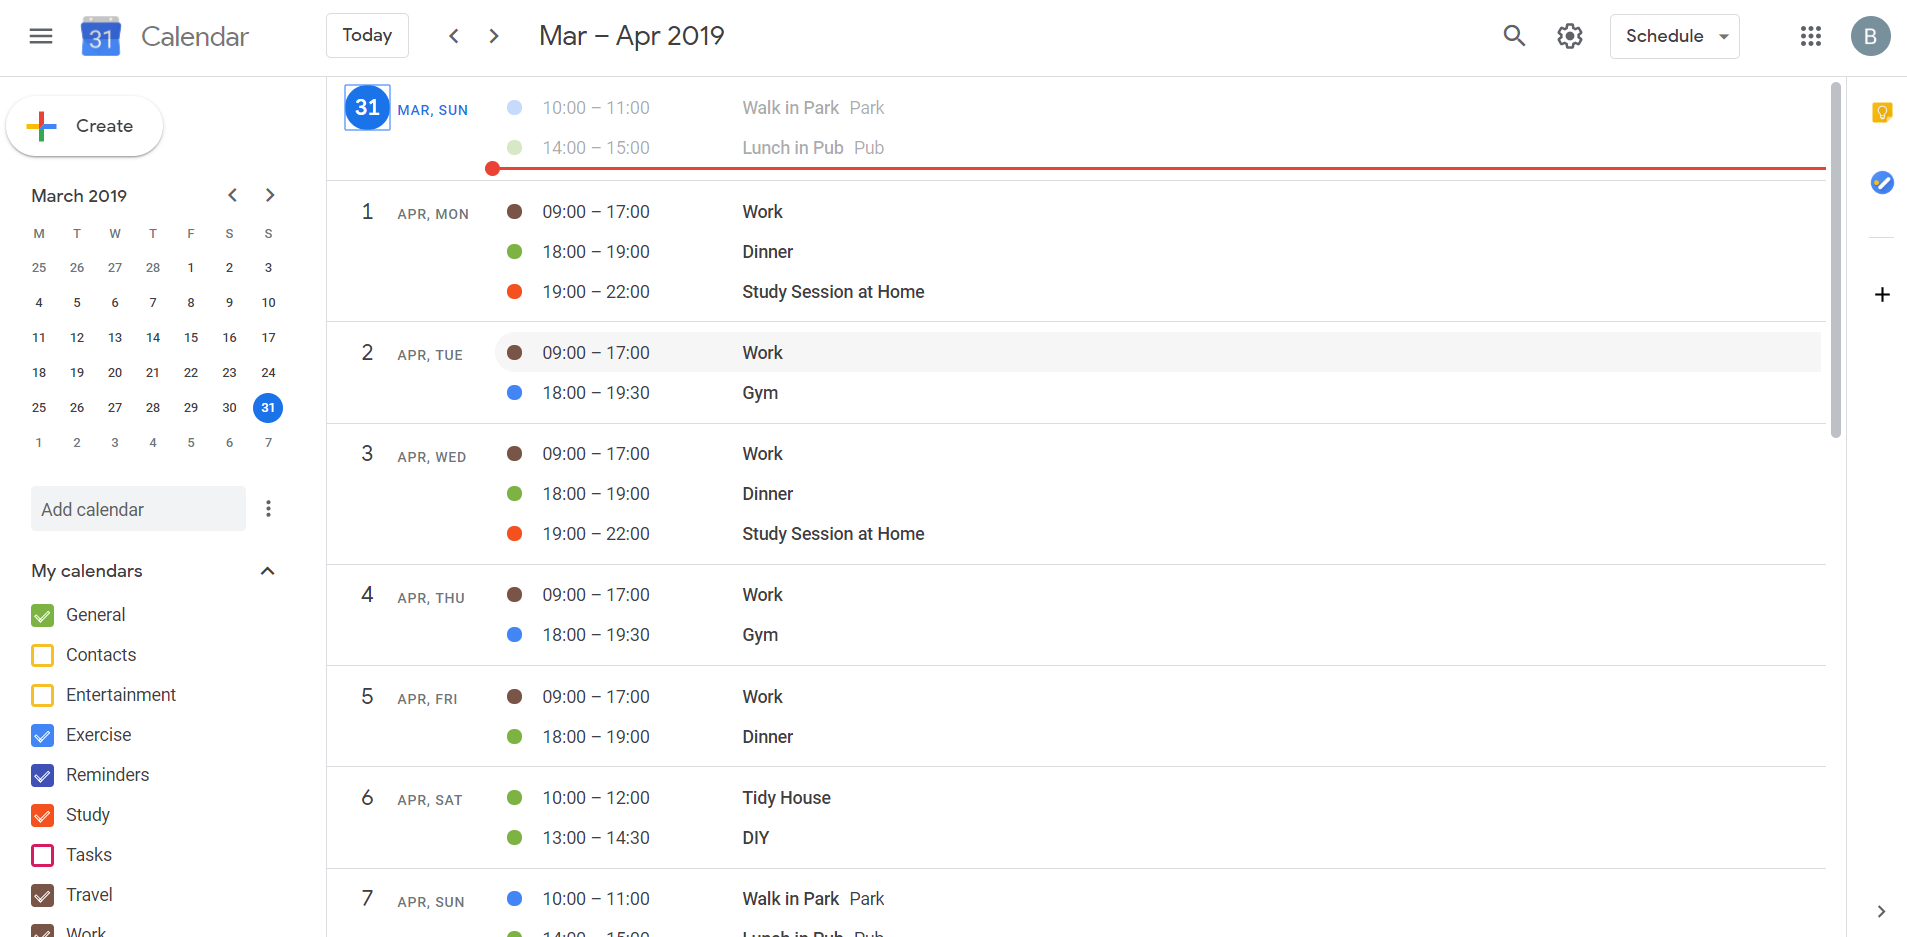Show previous month in mini calendar
Viewport: 1907px width, 937px height.
(x=232, y=195)
